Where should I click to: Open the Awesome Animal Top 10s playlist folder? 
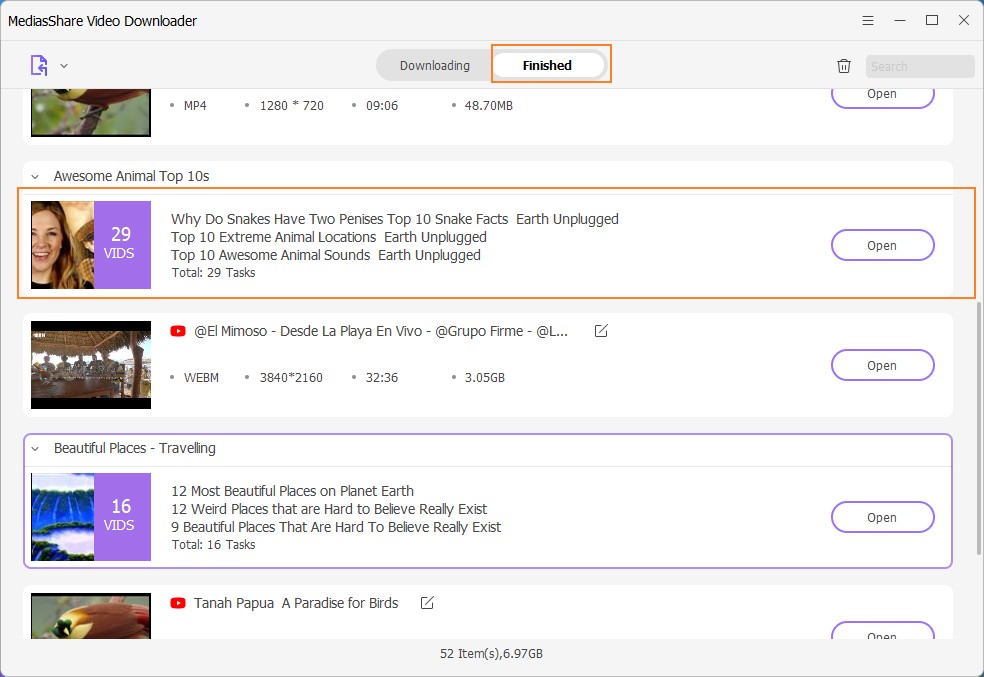[x=882, y=245]
